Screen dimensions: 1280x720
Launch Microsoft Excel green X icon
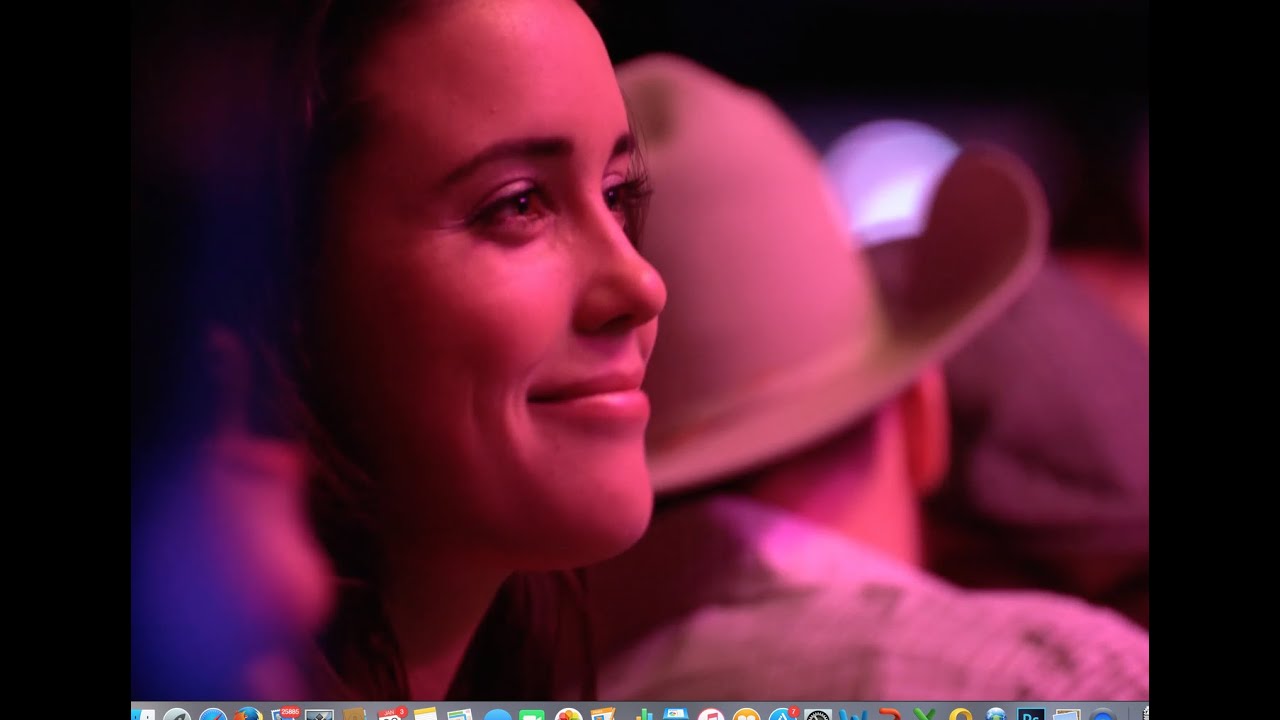925,714
